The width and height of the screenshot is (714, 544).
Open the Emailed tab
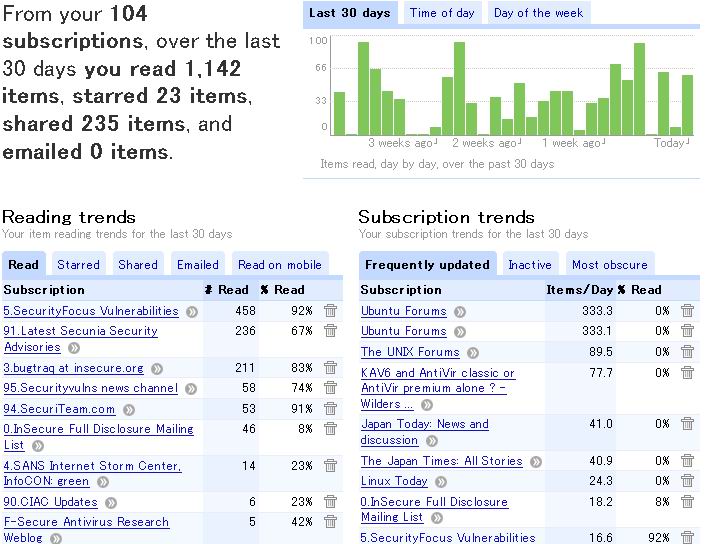[x=198, y=264]
